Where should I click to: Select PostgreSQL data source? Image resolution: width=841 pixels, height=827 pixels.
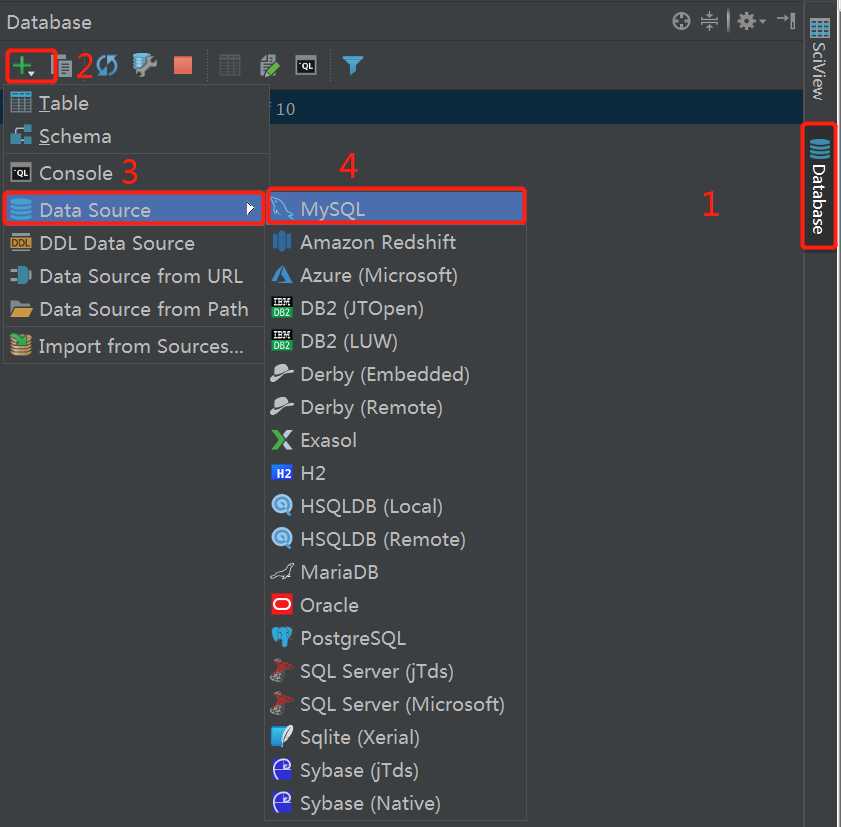click(396, 638)
